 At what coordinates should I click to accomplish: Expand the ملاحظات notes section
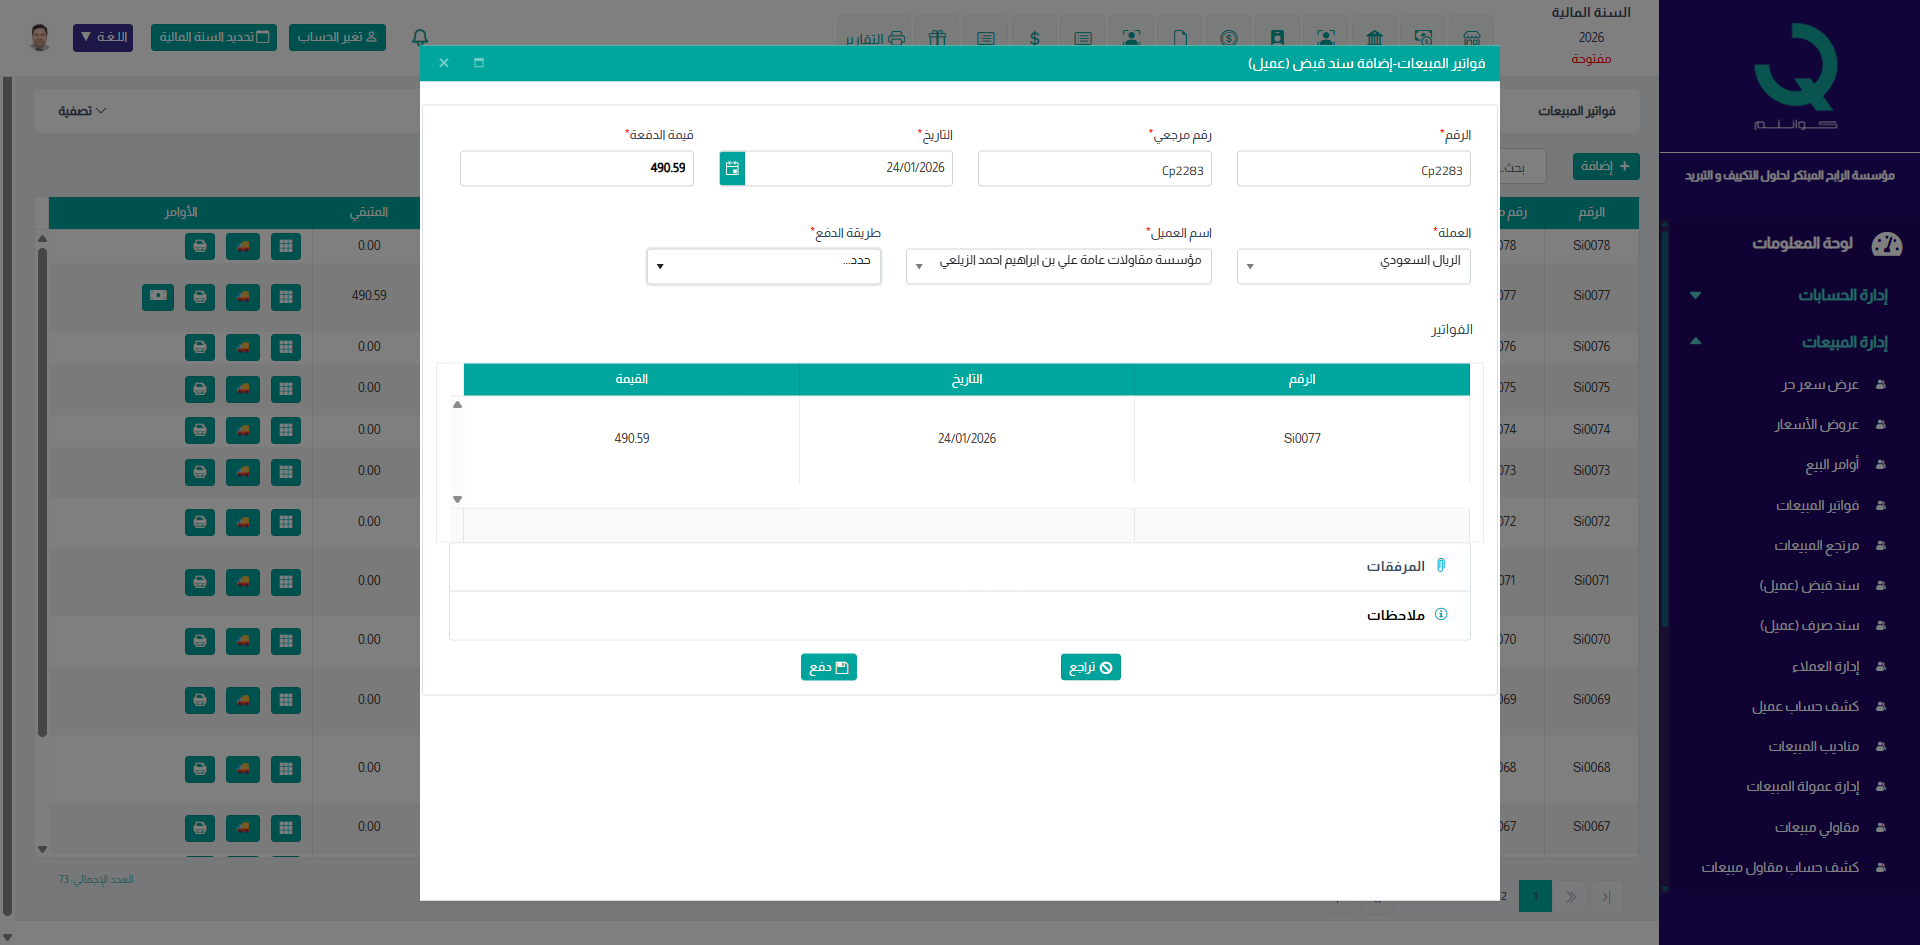point(1395,615)
